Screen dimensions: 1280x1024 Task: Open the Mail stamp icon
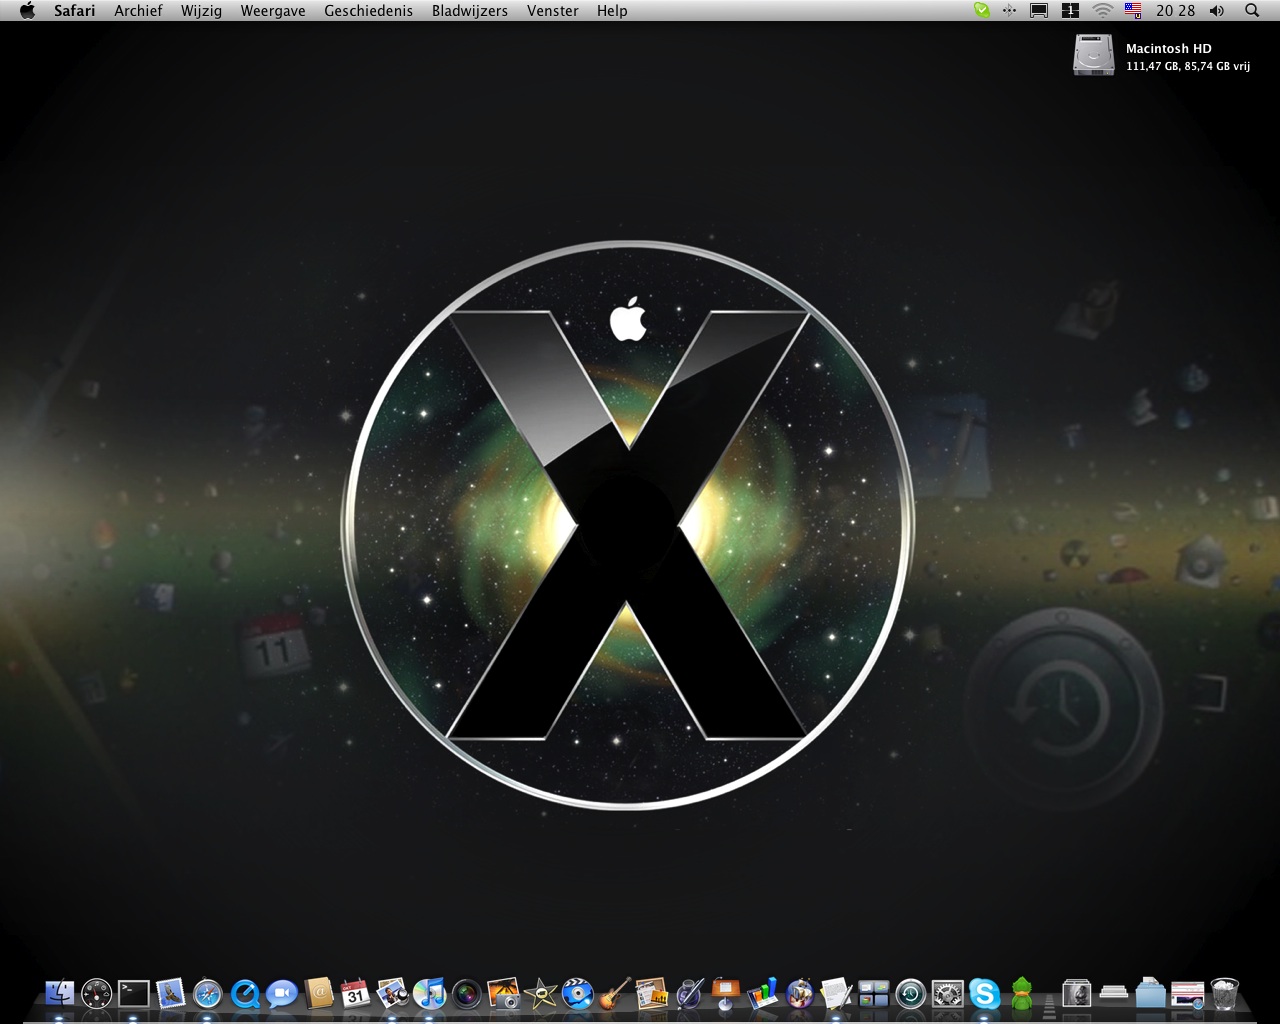coord(171,993)
